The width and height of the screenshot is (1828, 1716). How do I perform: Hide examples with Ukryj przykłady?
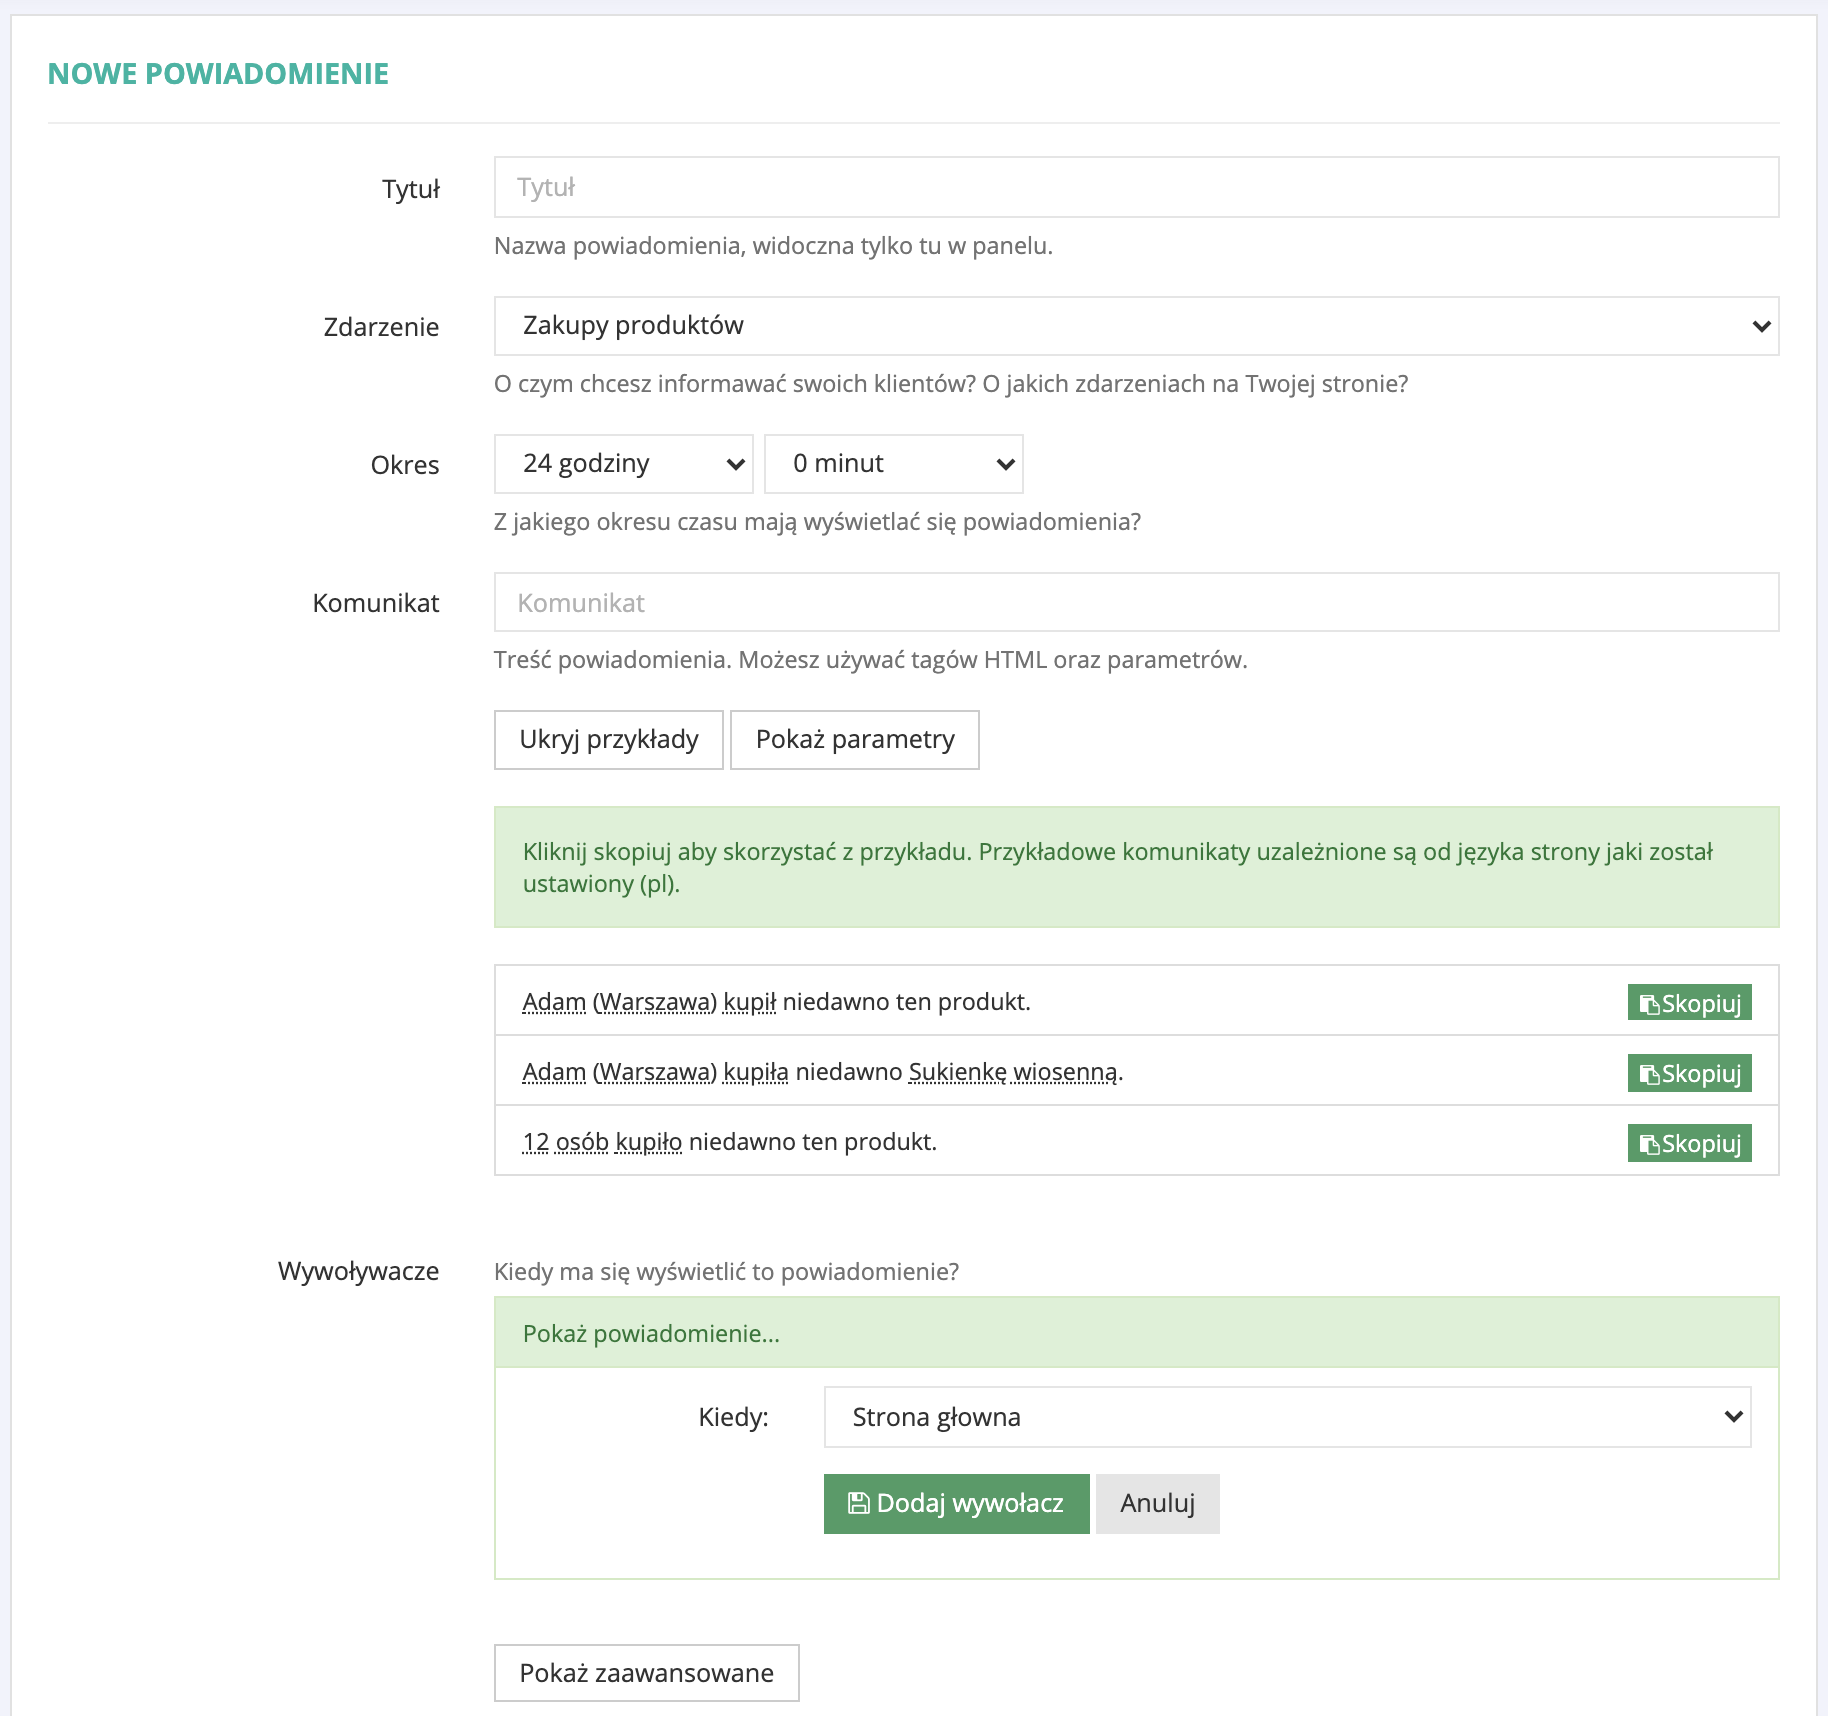(608, 740)
